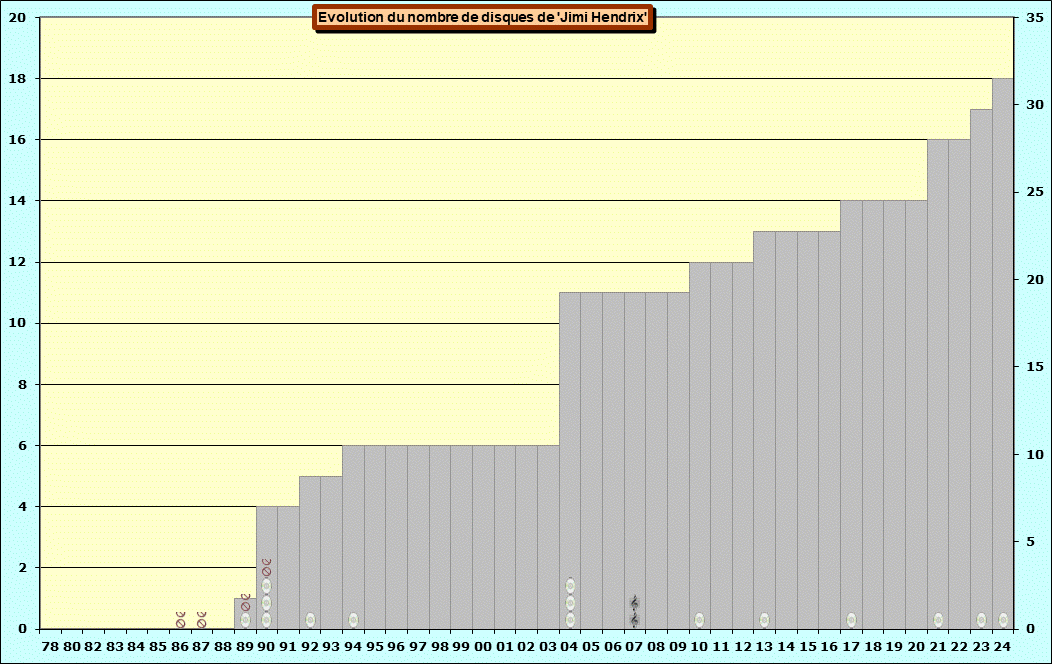The image size is (1052, 664).
Task: Click the CD disc icon above year 24
Action: pos(1003,620)
